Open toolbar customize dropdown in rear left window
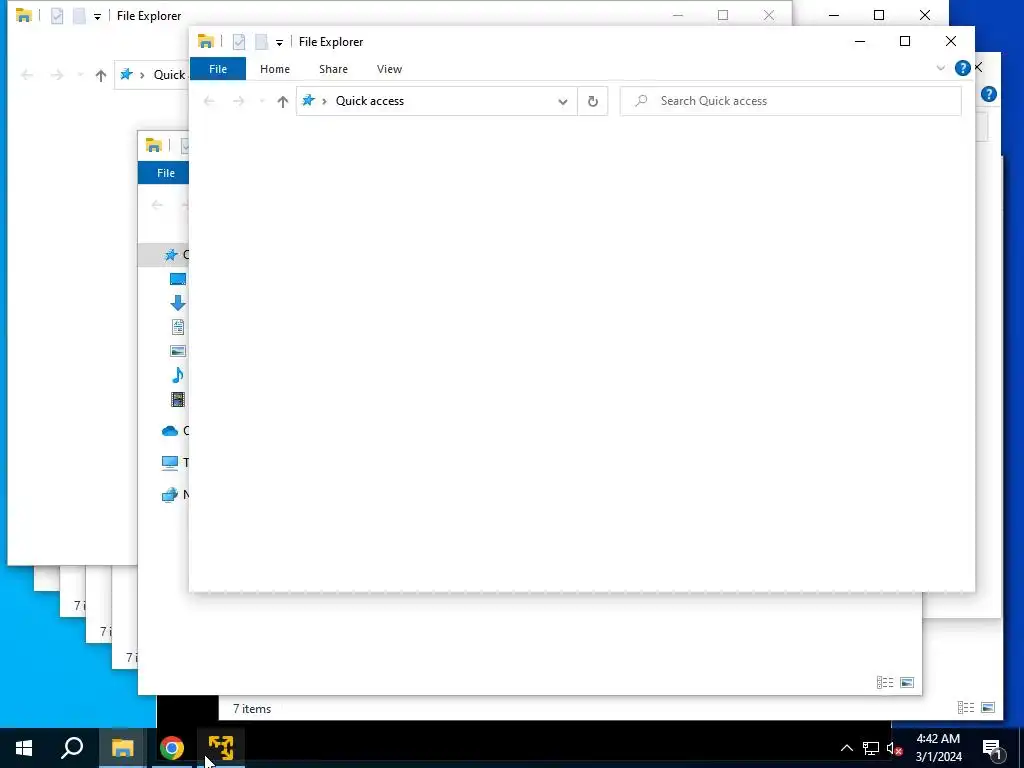 pyautogui.click(x=97, y=16)
